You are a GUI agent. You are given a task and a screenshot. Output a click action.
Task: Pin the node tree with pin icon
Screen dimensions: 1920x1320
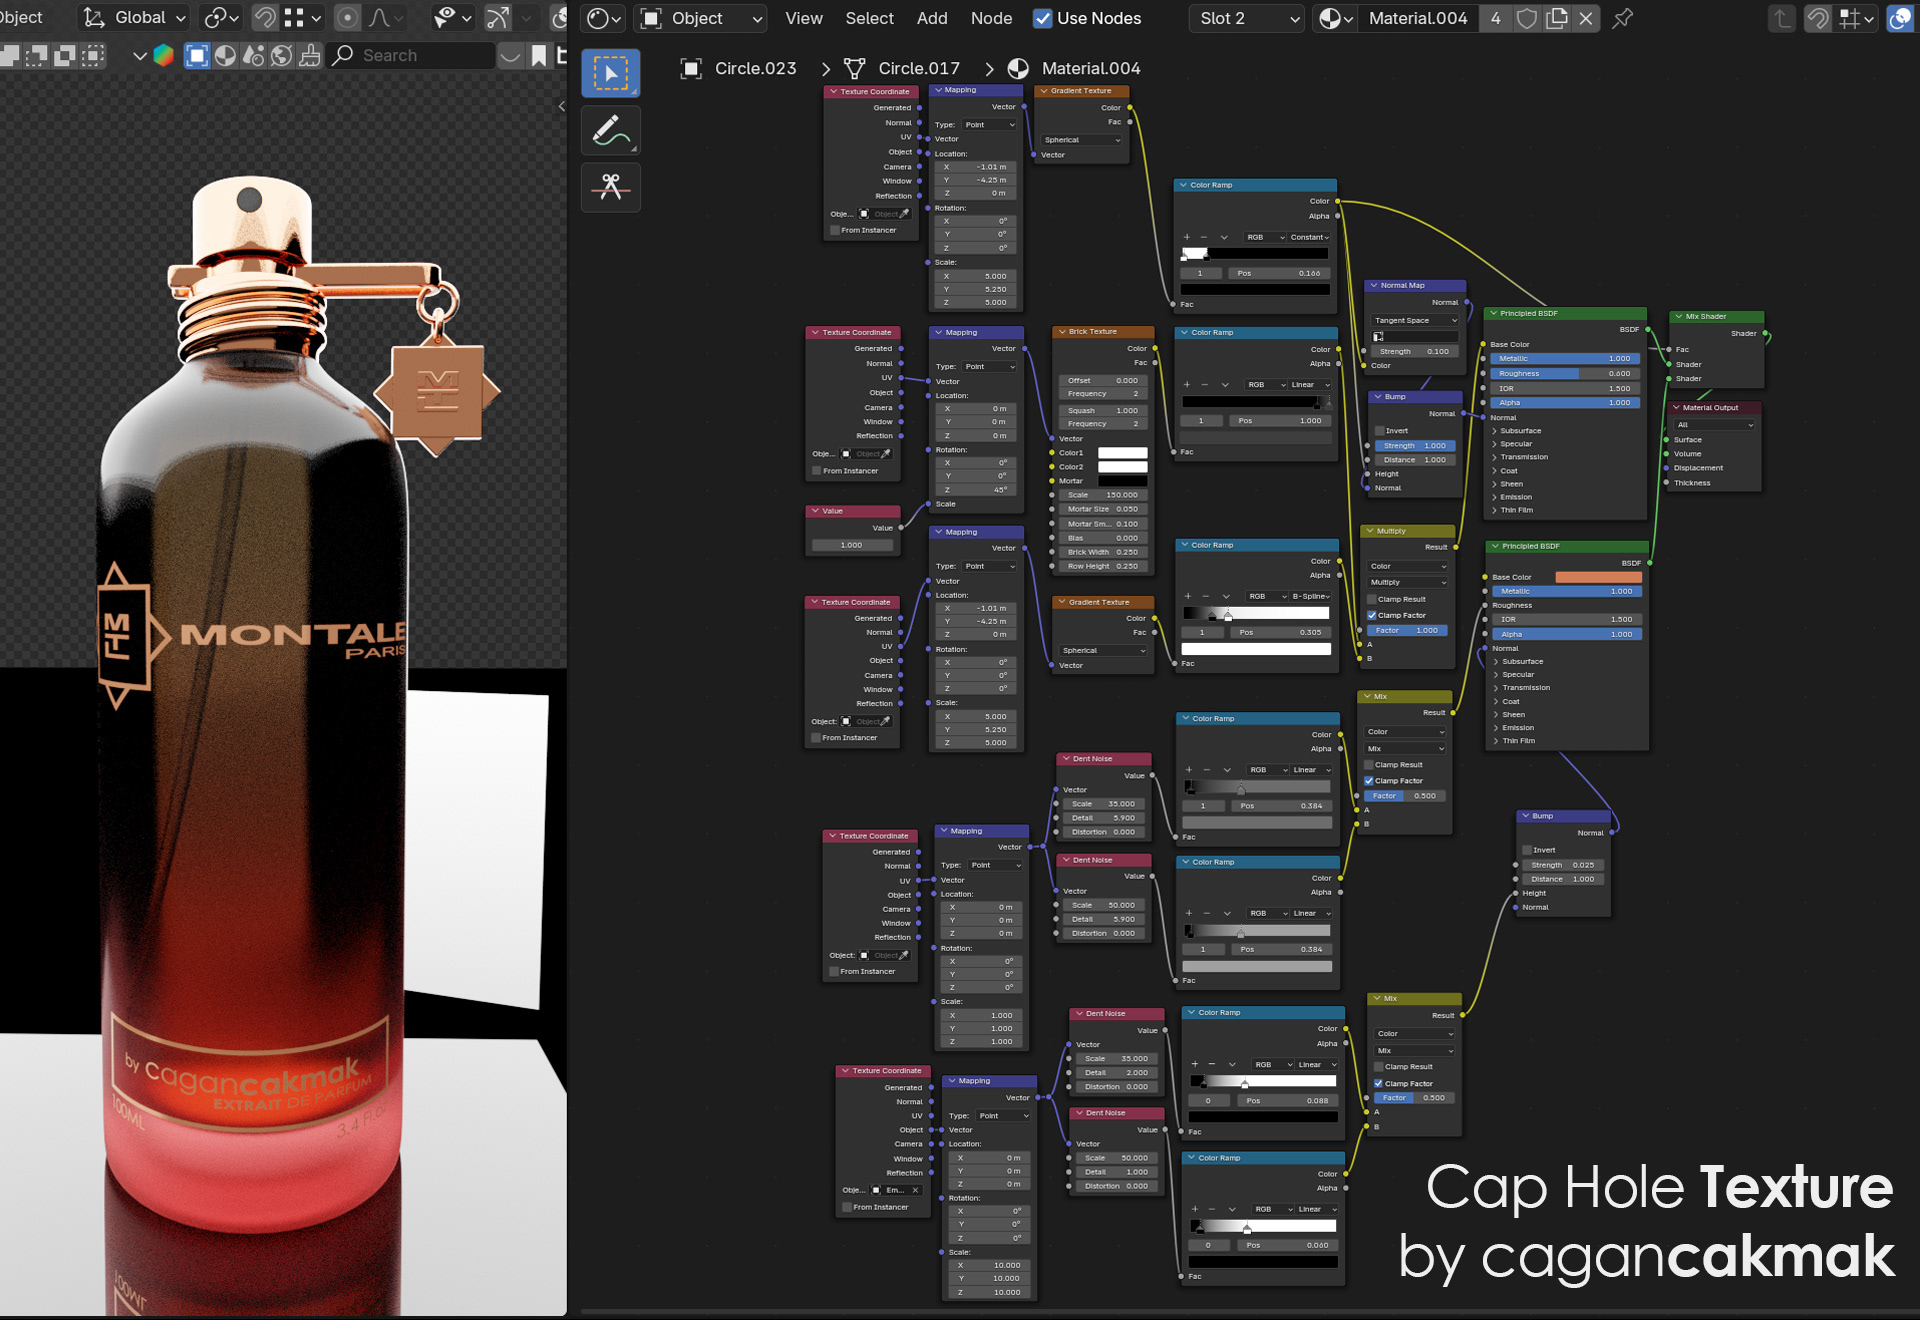click(x=1622, y=18)
